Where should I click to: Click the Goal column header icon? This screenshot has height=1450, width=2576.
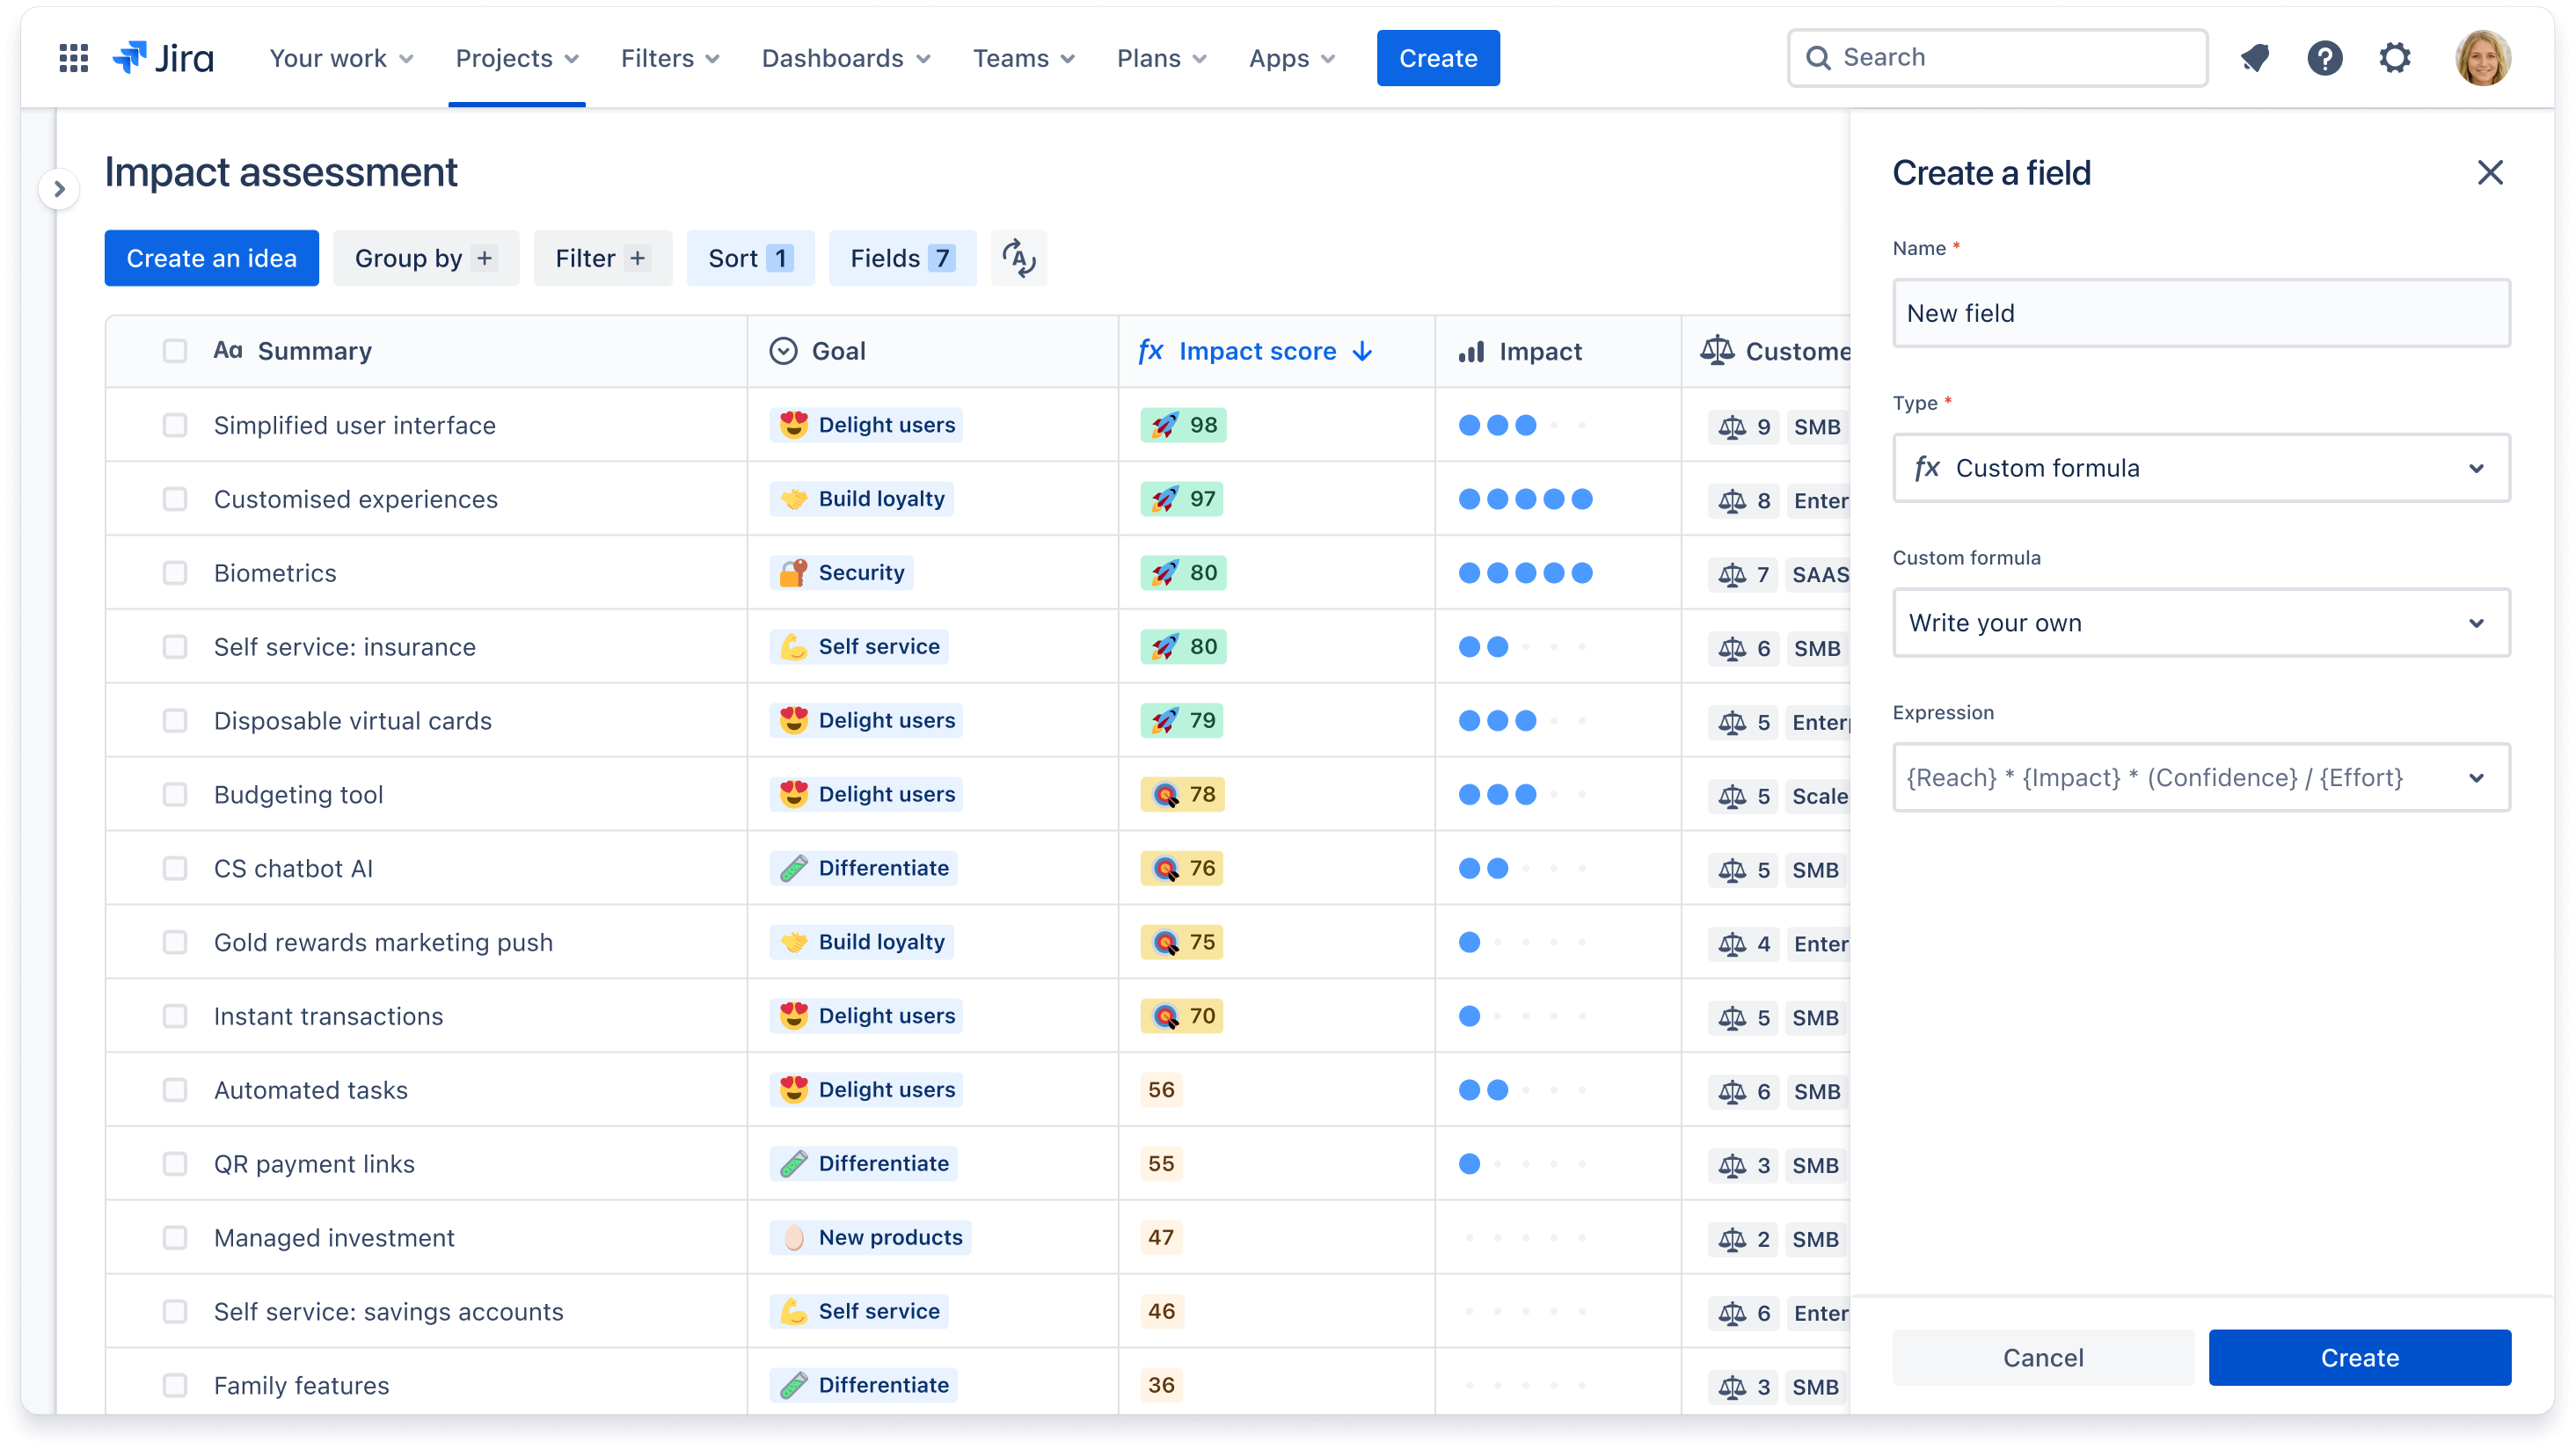pyautogui.click(x=784, y=350)
